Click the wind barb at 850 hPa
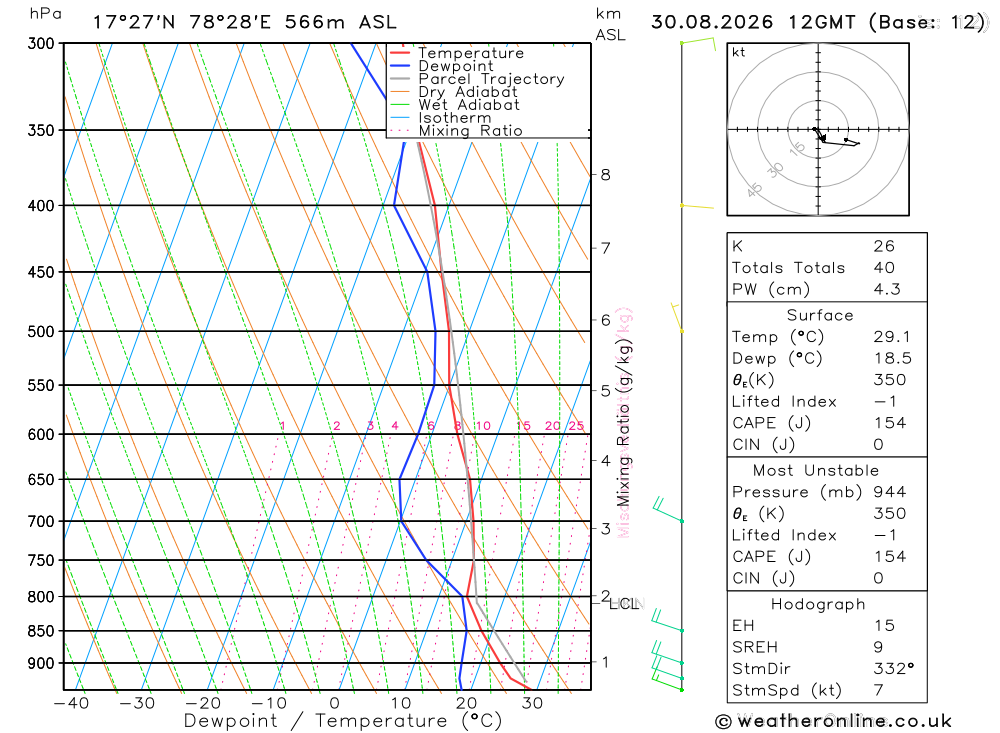The height and width of the screenshot is (733, 1000). [668, 621]
